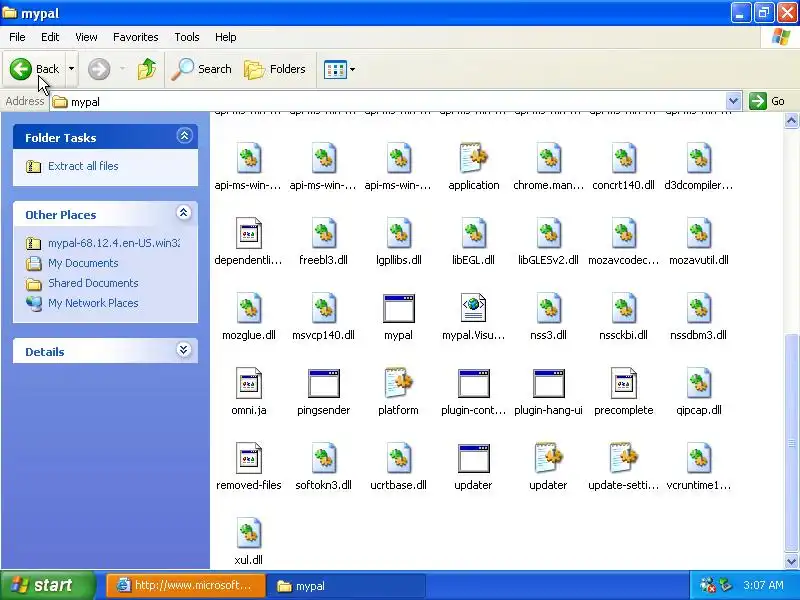Click Extract all files link
The height and width of the screenshot is (600, 800).
coord(83,166)
